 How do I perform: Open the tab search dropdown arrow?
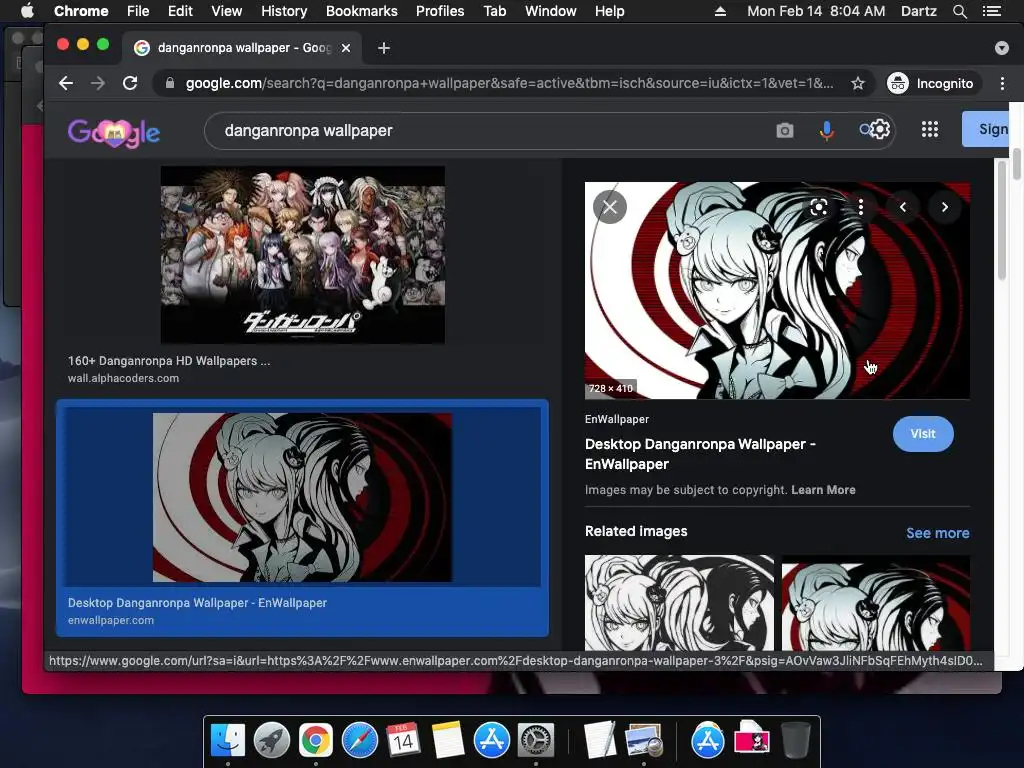point(1002,48)
